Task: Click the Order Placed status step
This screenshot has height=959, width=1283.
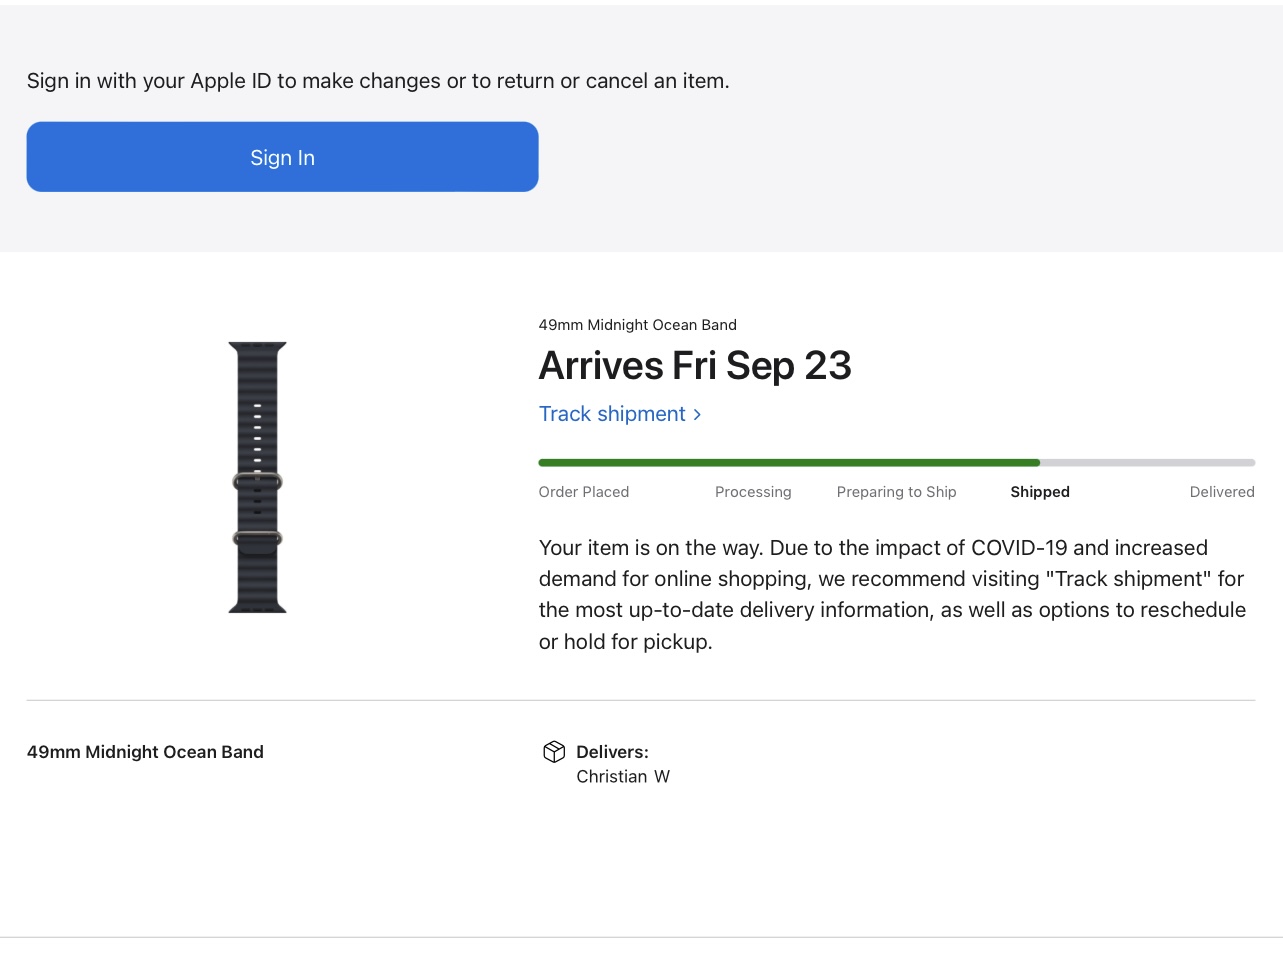Action: pos(583,492)
